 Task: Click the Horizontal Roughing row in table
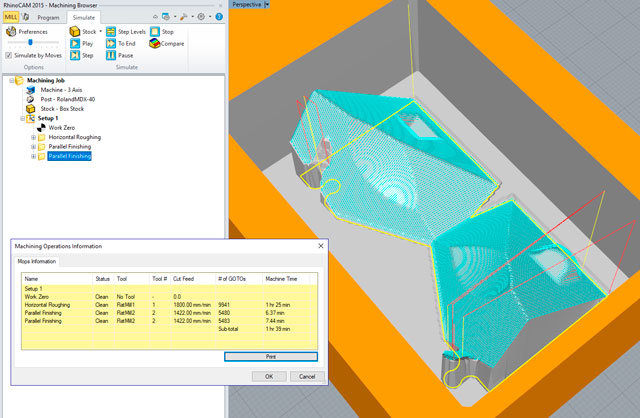(x=169, y=305)
